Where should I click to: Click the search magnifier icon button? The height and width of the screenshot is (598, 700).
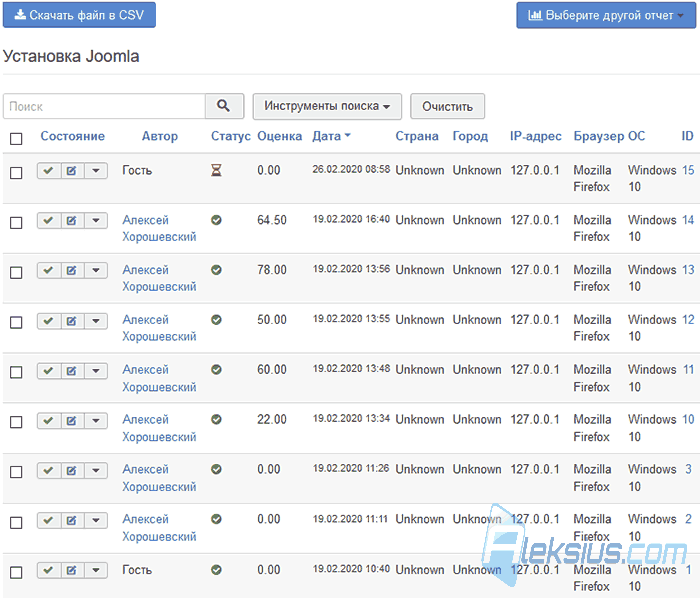pos(224,106)
